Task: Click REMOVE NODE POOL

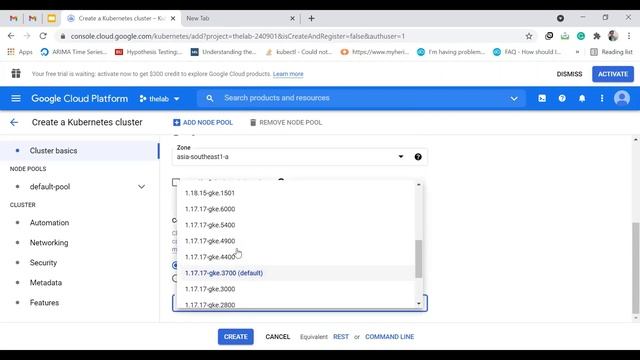Action: tap(286, 122)
